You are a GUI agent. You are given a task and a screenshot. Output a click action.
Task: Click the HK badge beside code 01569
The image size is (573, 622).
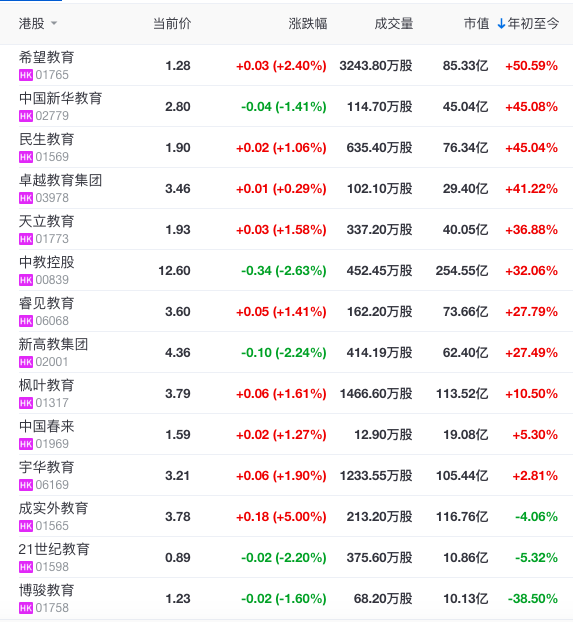(26, 157)
